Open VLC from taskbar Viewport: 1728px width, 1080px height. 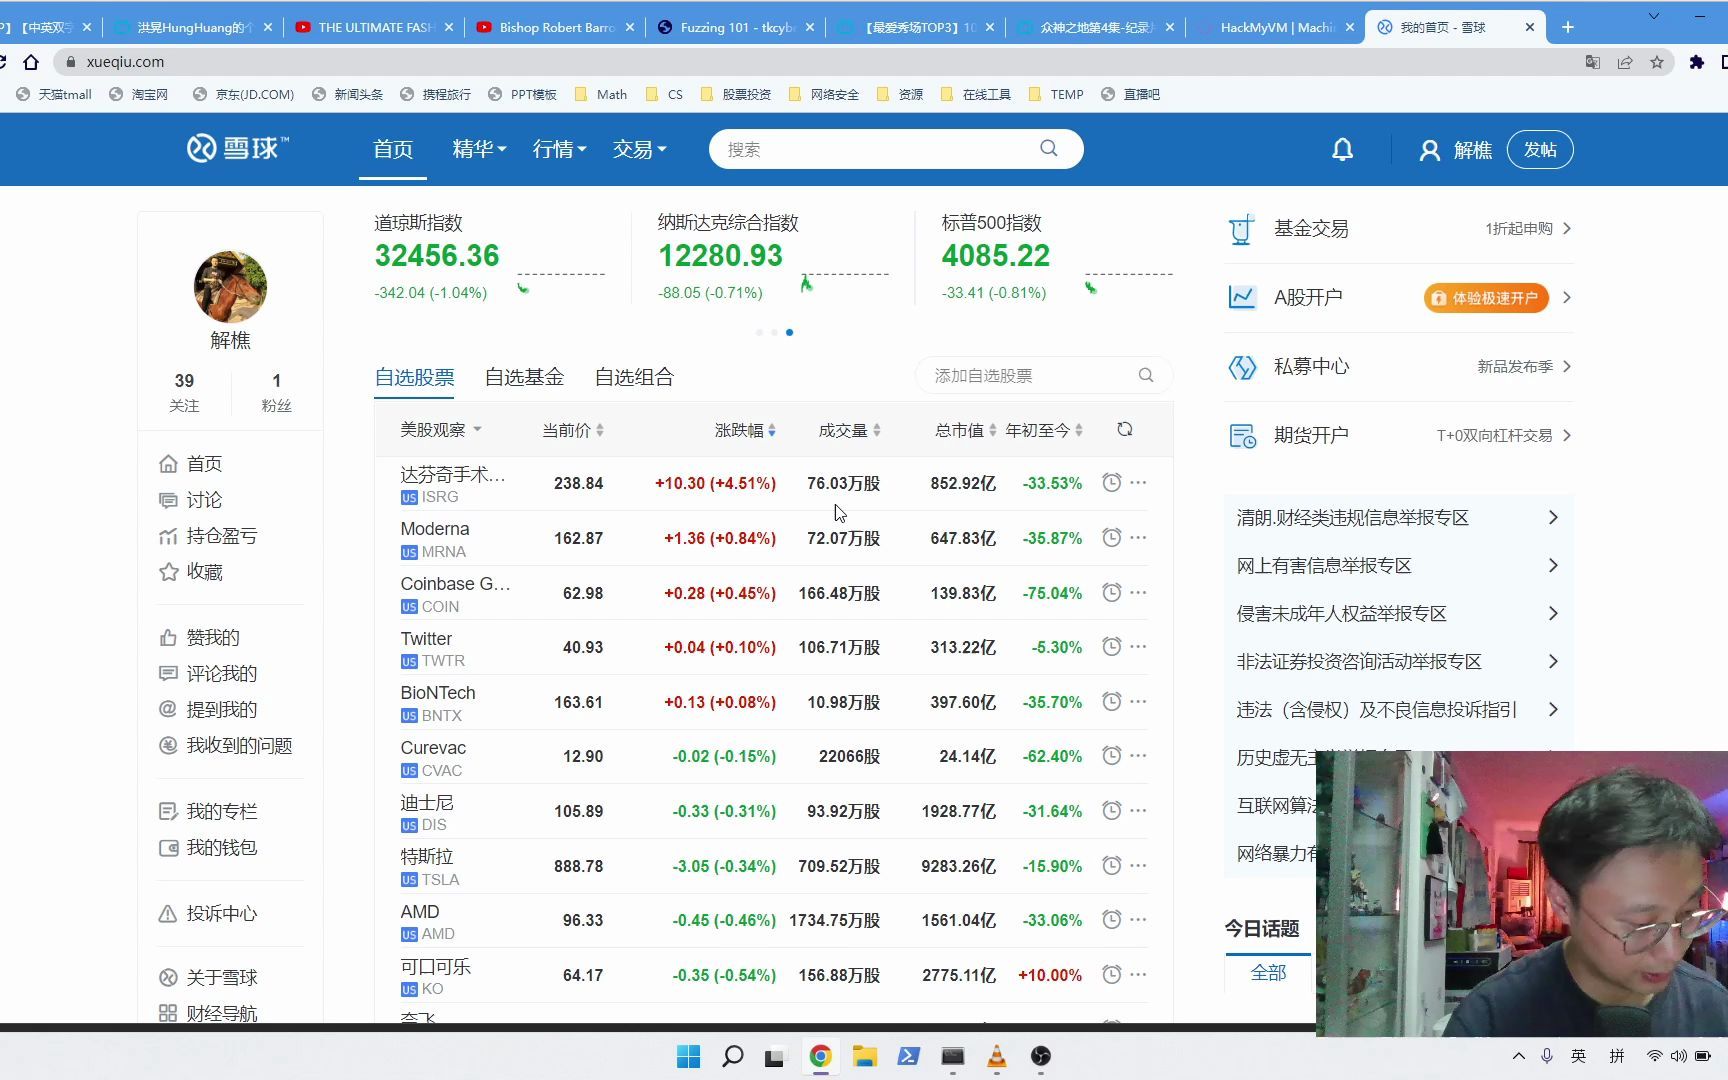click(x=996, y=1056)
